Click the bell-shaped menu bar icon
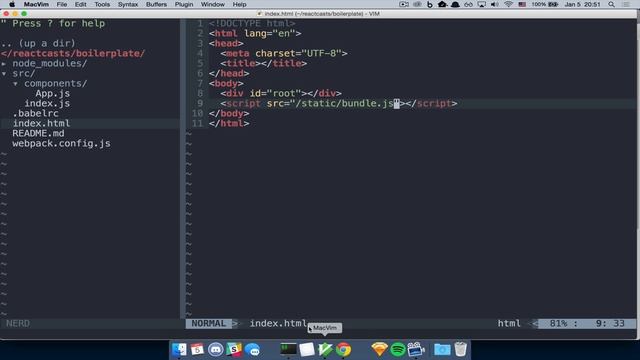640x360 pixels. coord(456,4)
